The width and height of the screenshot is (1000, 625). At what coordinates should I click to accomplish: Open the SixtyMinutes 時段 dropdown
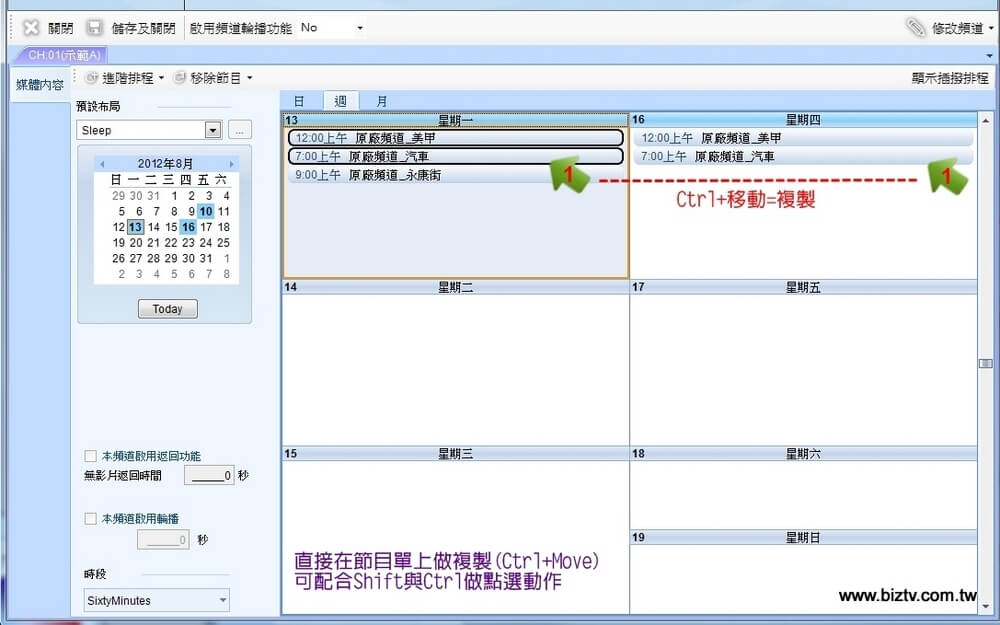[222, 601]
